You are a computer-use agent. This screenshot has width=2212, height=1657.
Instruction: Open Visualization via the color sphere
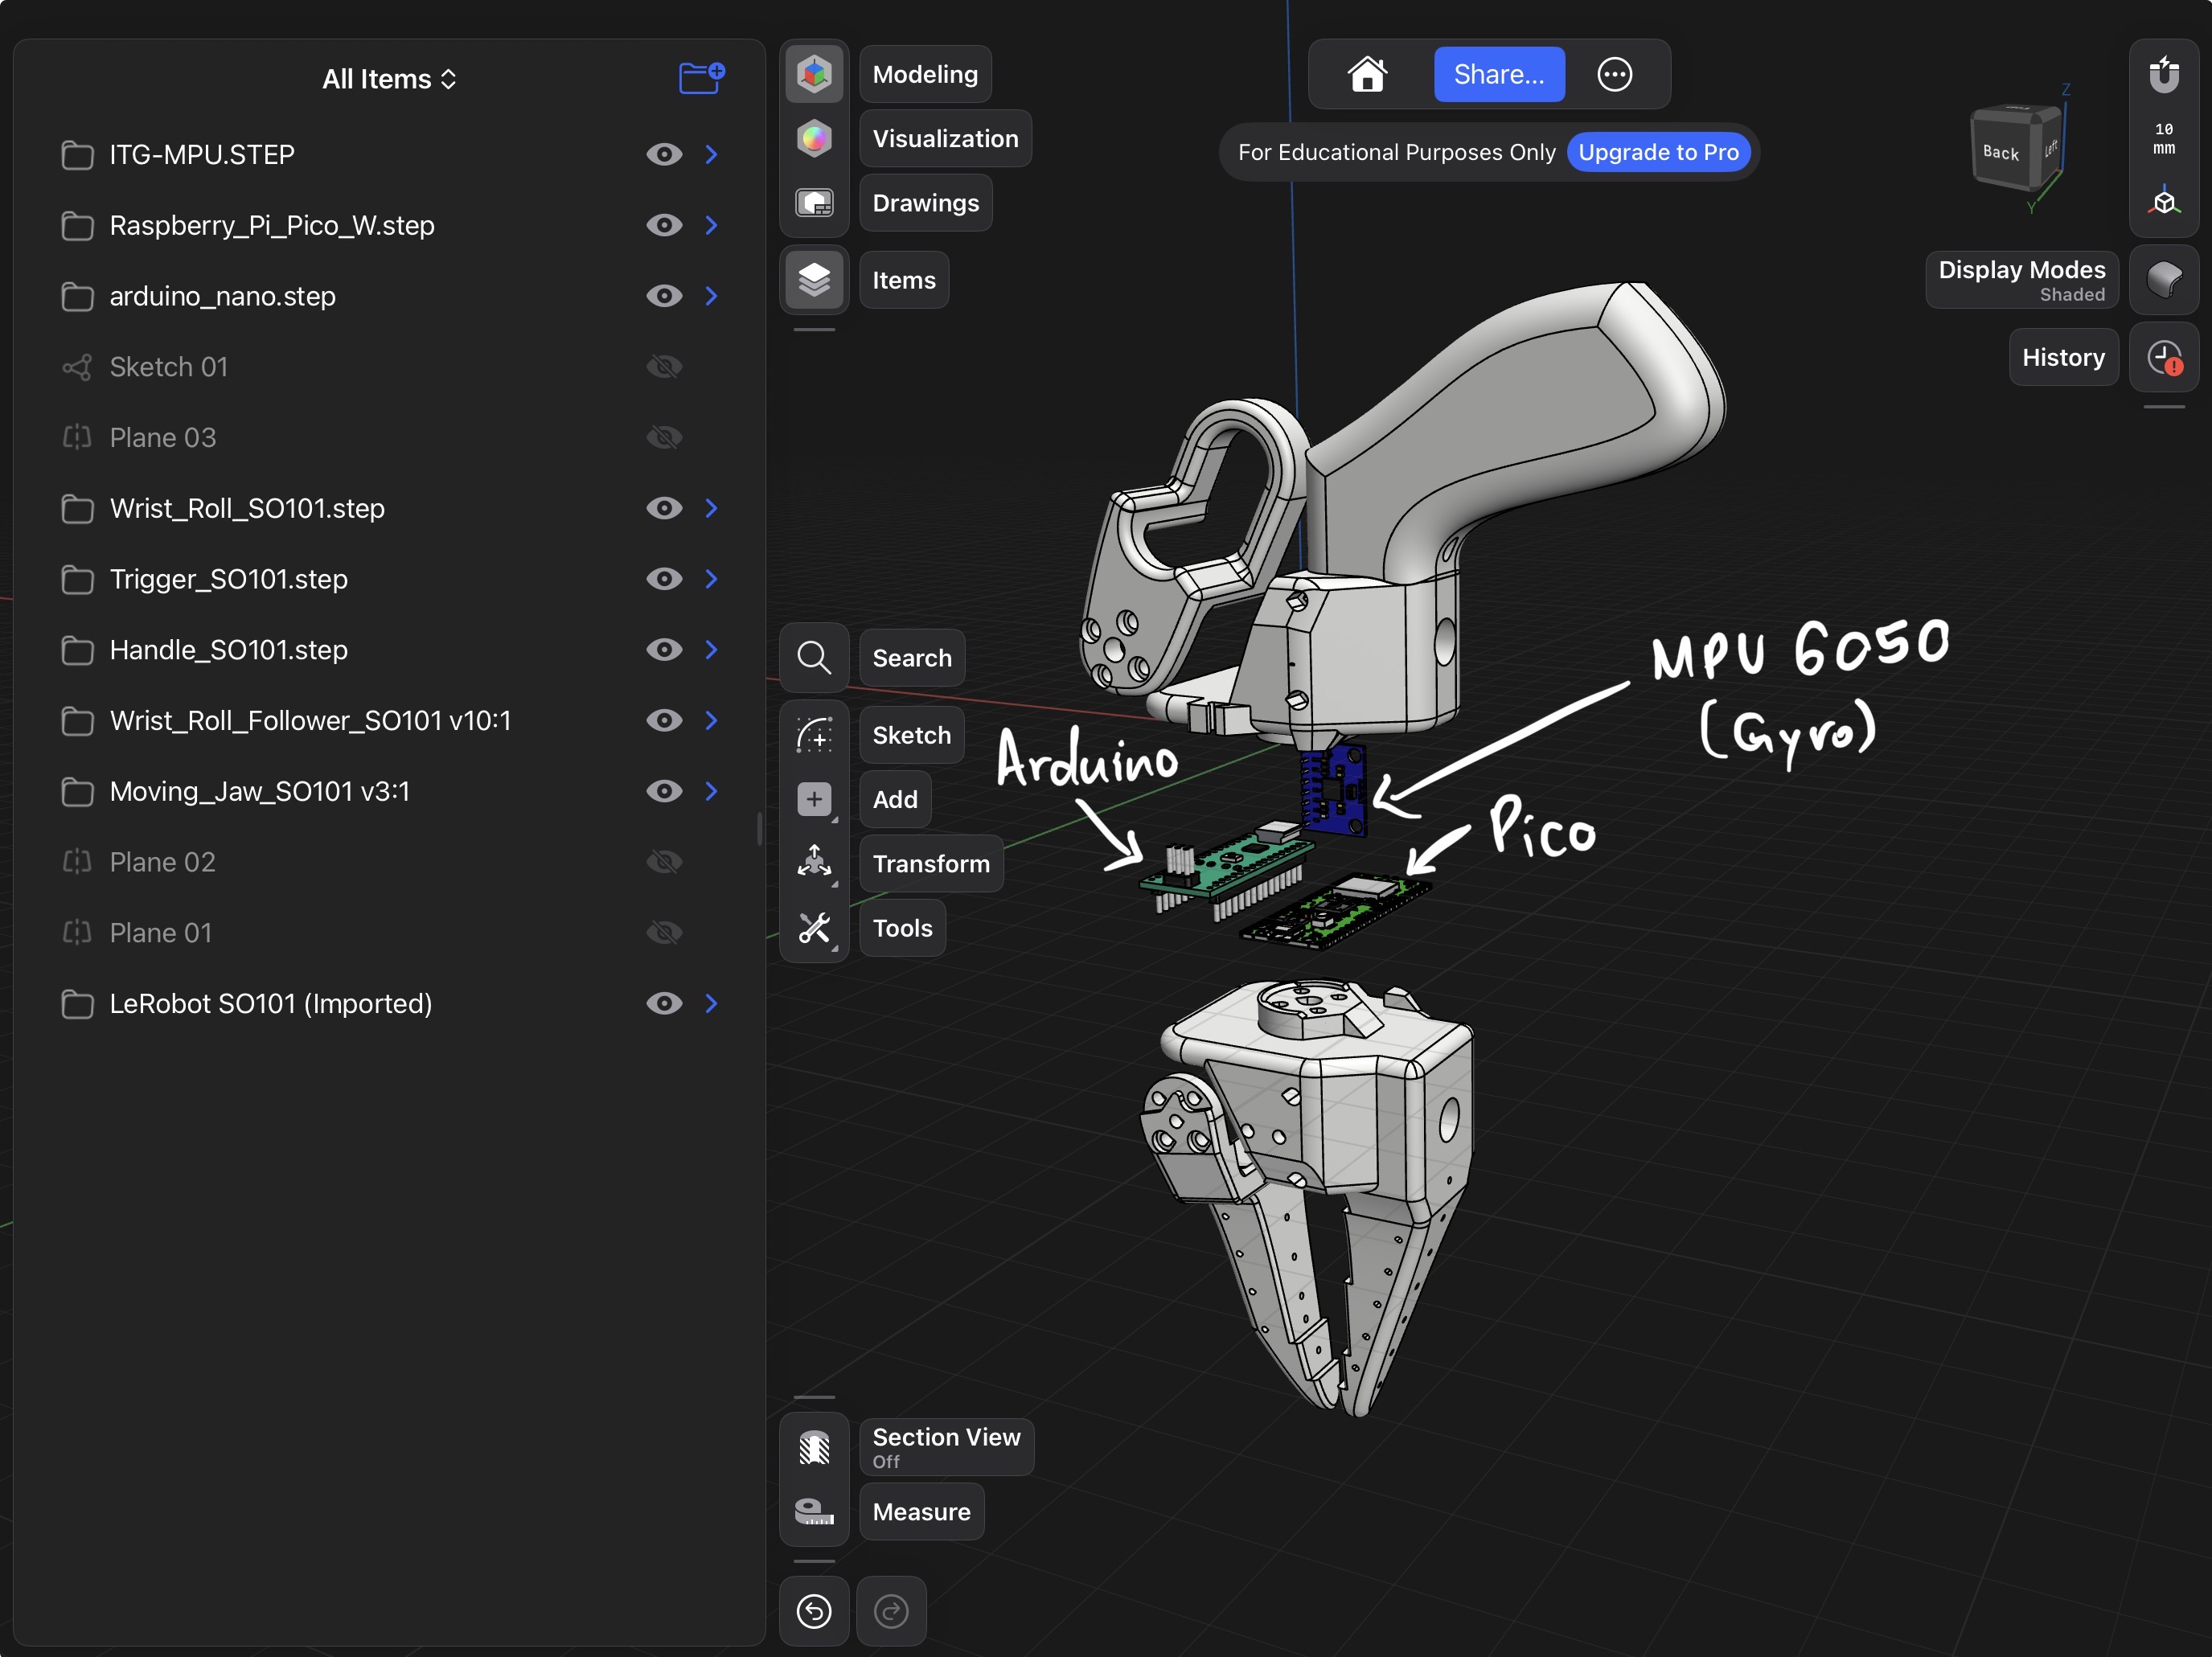point(814,138)
